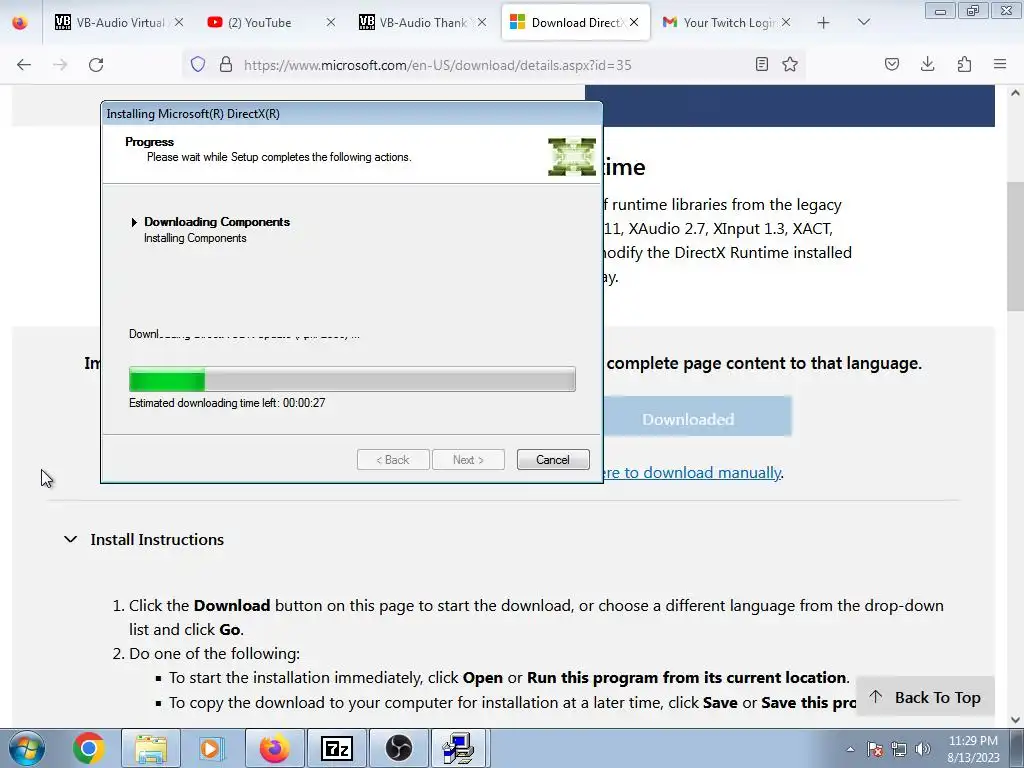The width and height of the screenshot is (1024, 768).
Task: Open Windows Explorer from the taskbar
Action: tap(151, 748)
